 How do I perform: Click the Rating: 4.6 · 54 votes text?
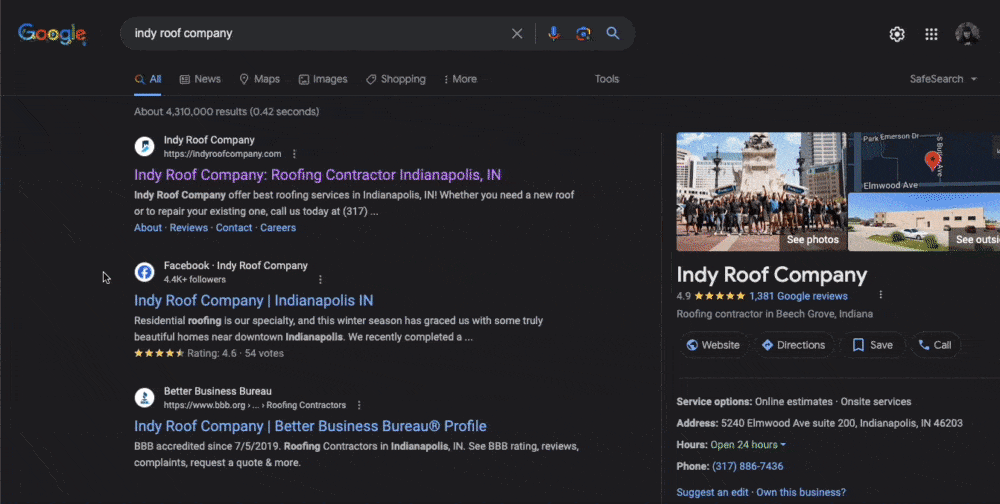pyautogui.click(x=235, y=353)
